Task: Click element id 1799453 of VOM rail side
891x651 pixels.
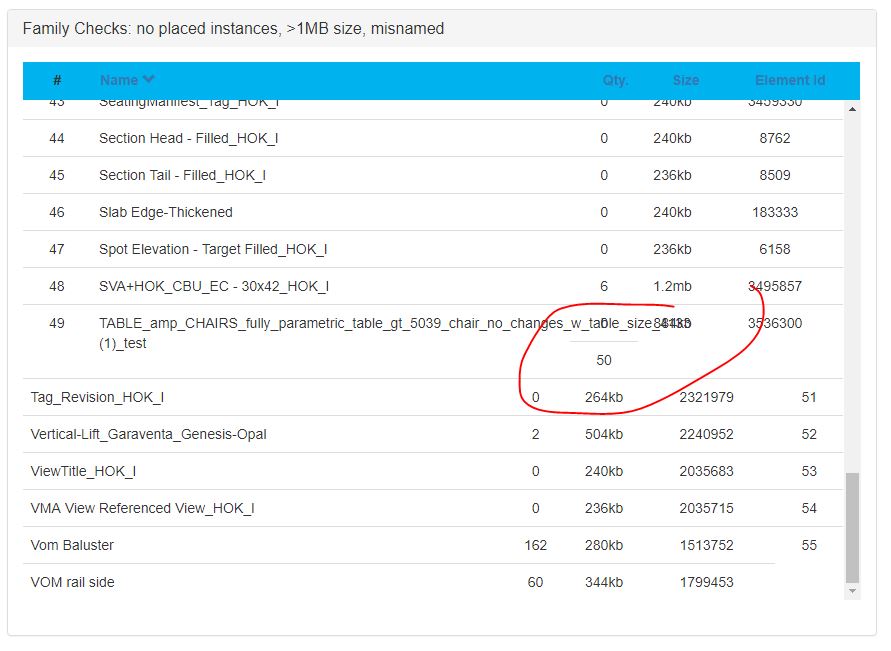Action: coord(706,582)
